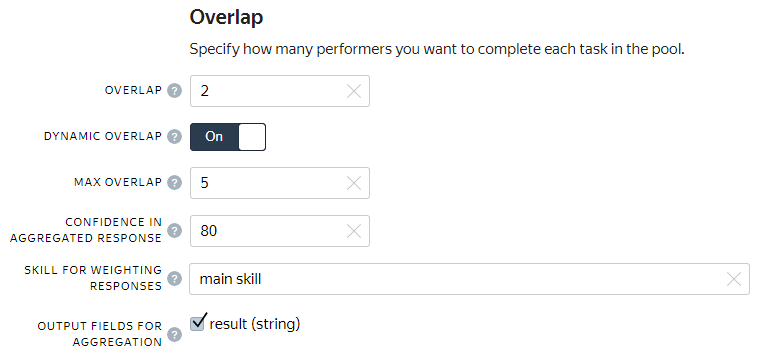Screen dimensions: 775x364
Task: Remove the 'main skill' selection with X
Action: 734,279
